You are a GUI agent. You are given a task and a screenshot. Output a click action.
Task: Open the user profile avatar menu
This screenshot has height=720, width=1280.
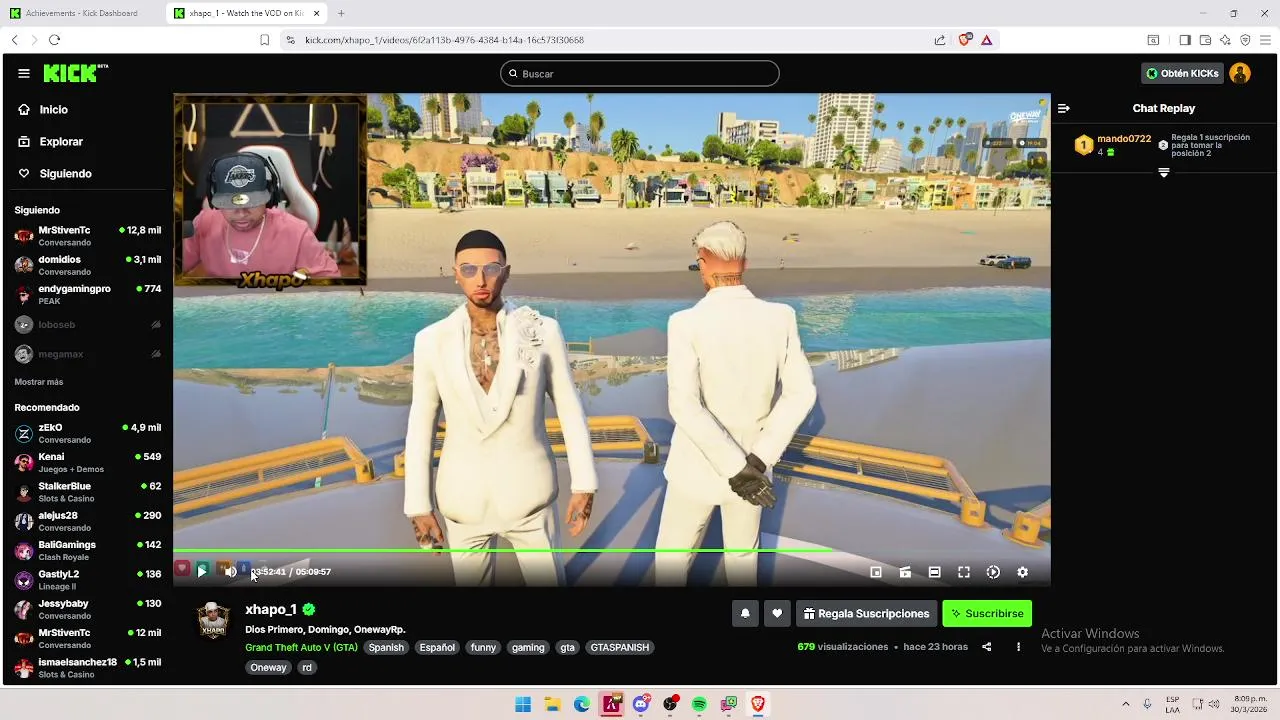1240,73
